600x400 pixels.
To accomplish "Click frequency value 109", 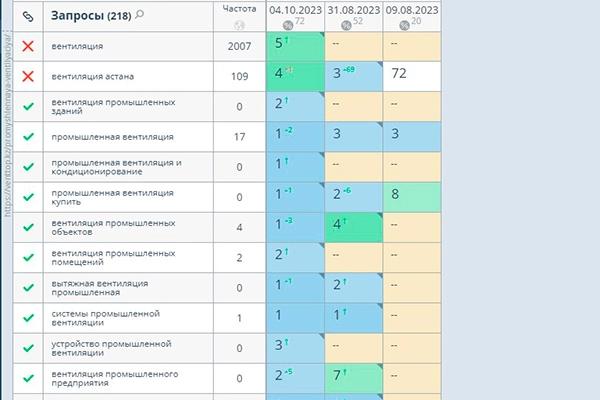I will pyautogui.click(x=240, y=77).
